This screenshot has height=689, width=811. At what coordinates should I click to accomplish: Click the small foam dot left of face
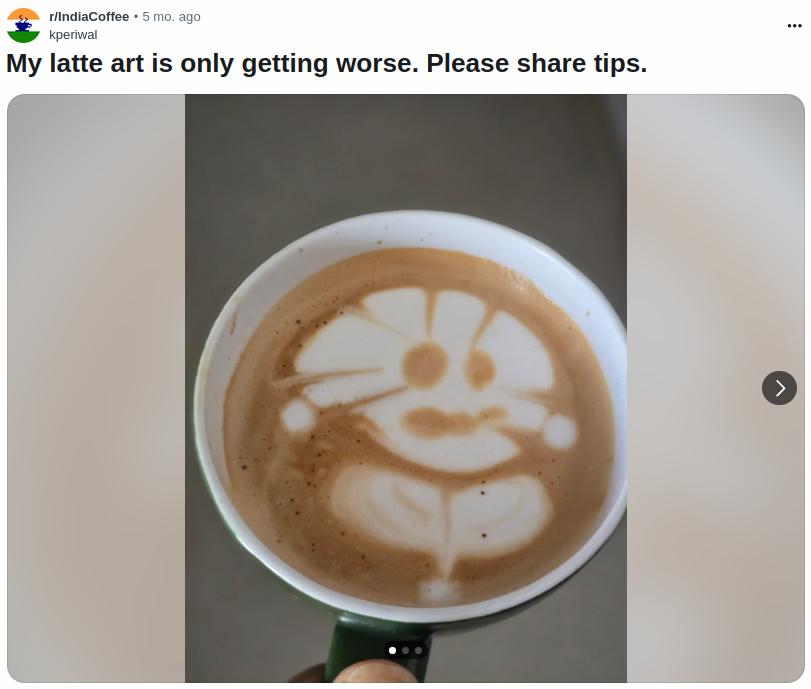click(297, 415)
